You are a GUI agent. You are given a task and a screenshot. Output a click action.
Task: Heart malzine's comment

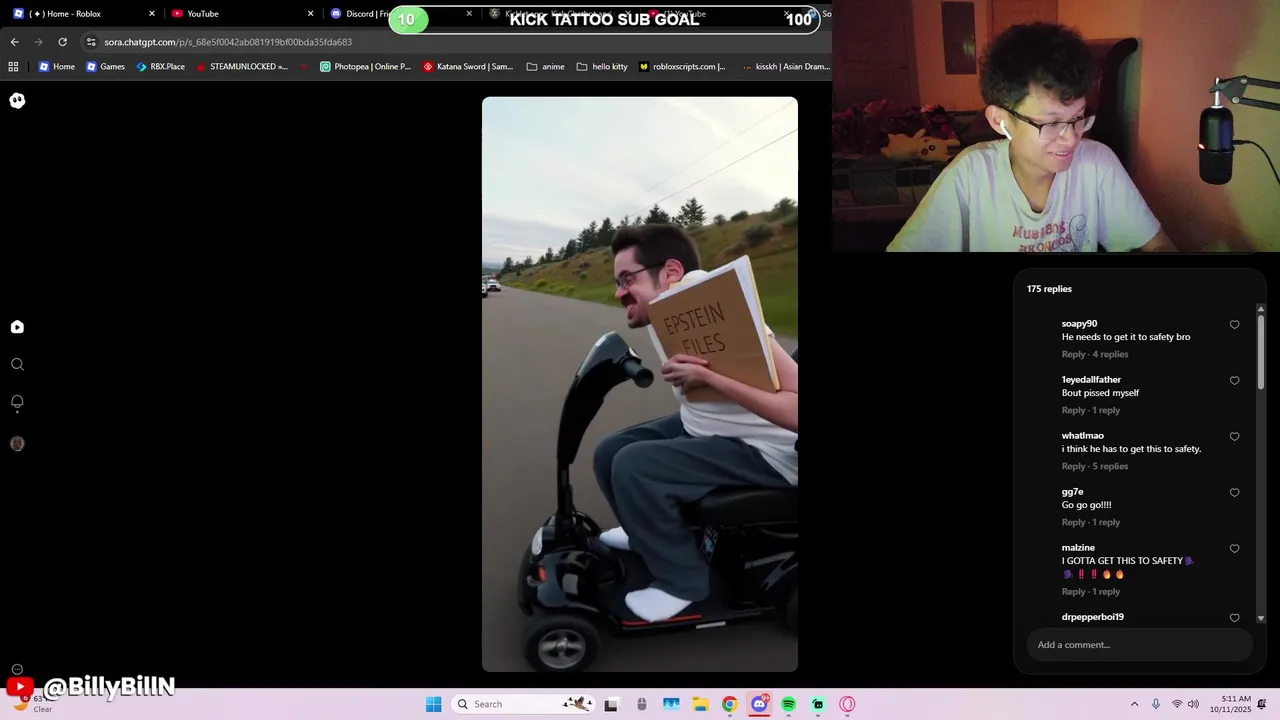tap(1234, 549)
